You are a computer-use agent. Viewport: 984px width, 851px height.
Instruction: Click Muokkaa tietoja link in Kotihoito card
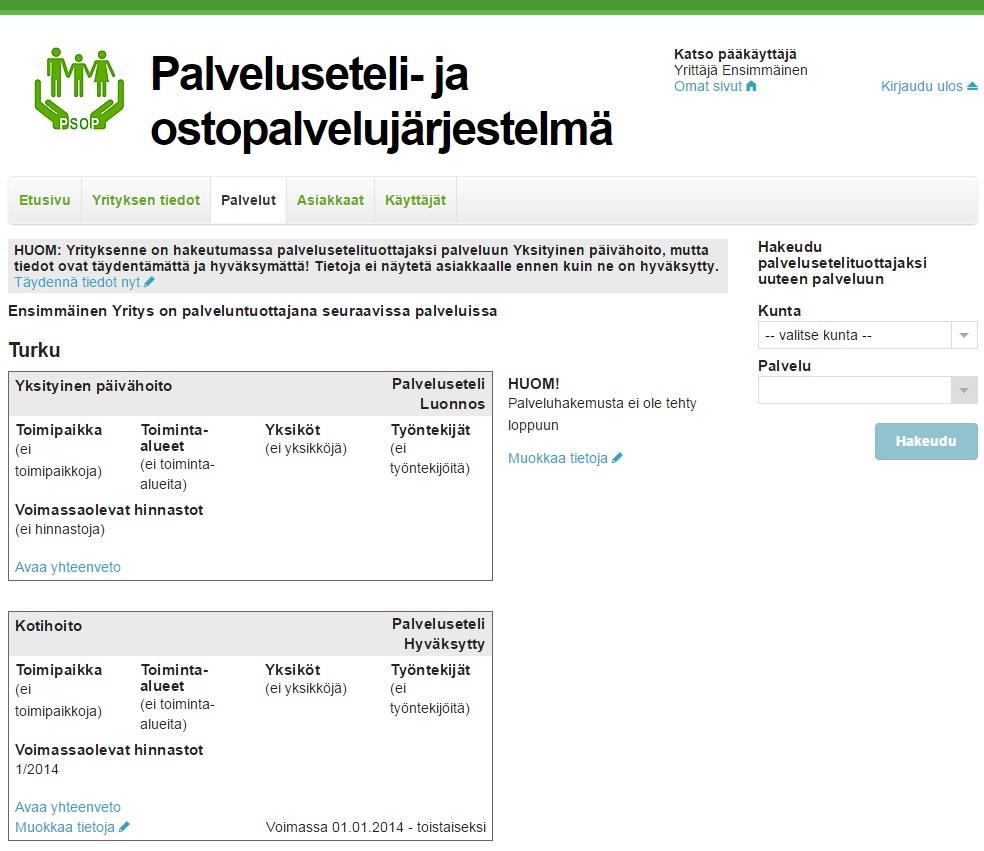point(65,827)
